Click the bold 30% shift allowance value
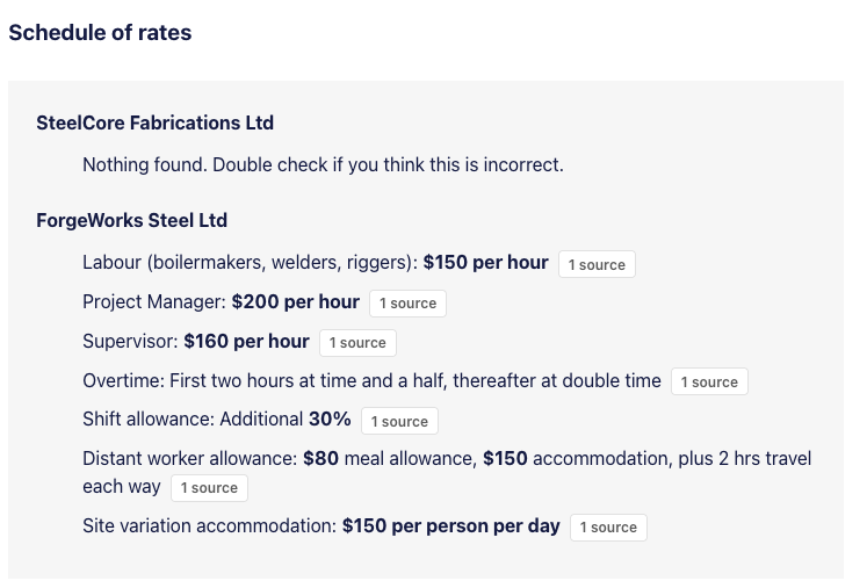The image size is (853, 588). [329, 419]
